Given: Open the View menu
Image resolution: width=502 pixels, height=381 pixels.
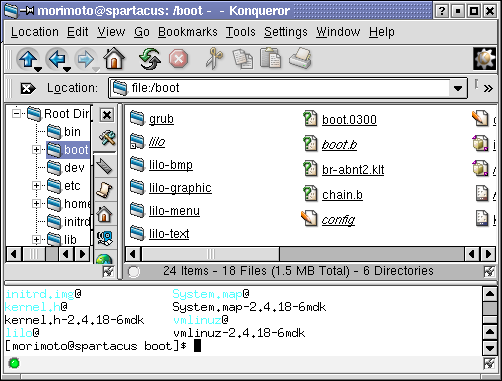Looking at the screenshot, I should click(111, 32).
